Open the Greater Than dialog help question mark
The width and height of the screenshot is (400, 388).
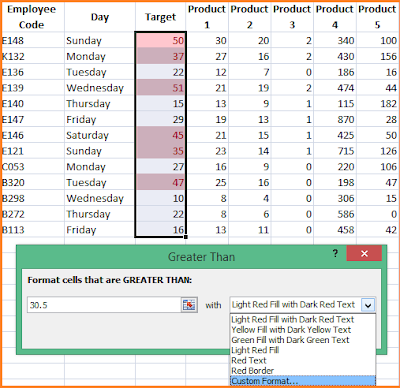click(x=335, y=254)
